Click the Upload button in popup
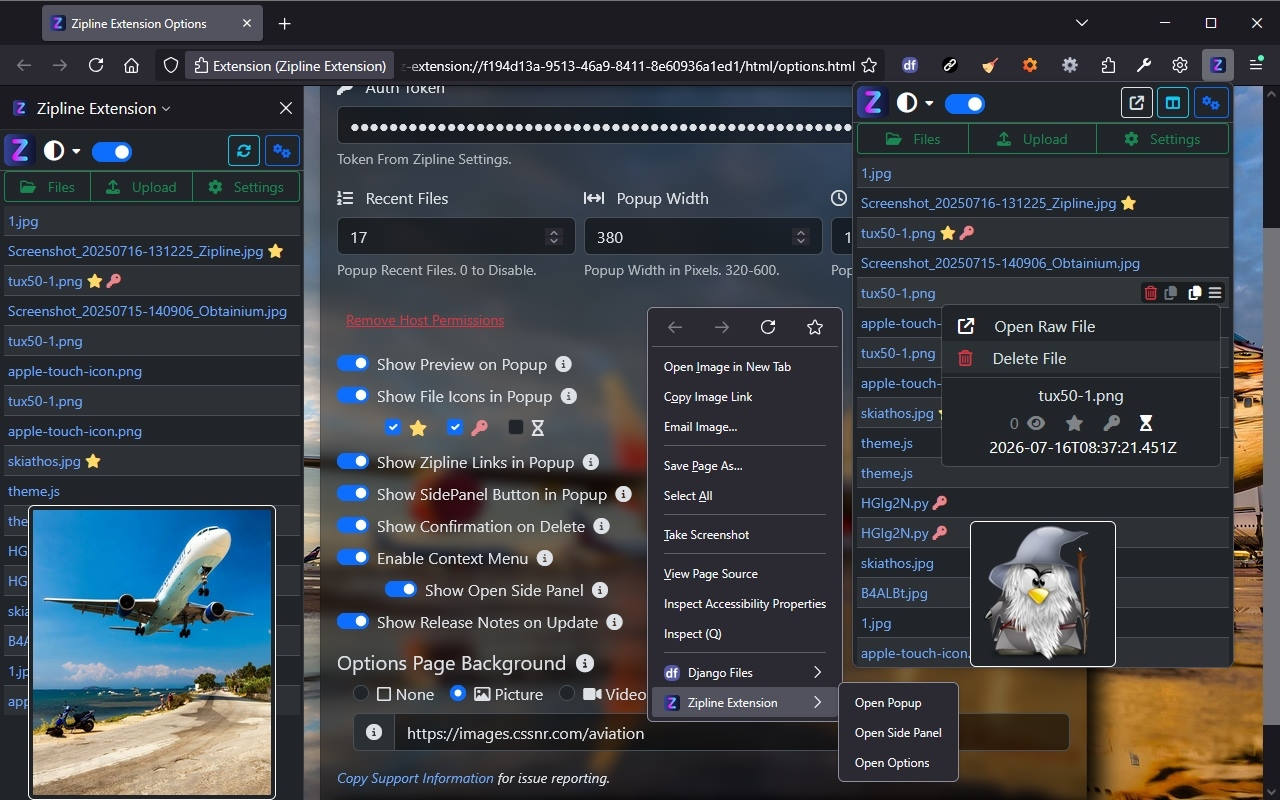Screen dimensions: 1280x800 pos(1033,139)
